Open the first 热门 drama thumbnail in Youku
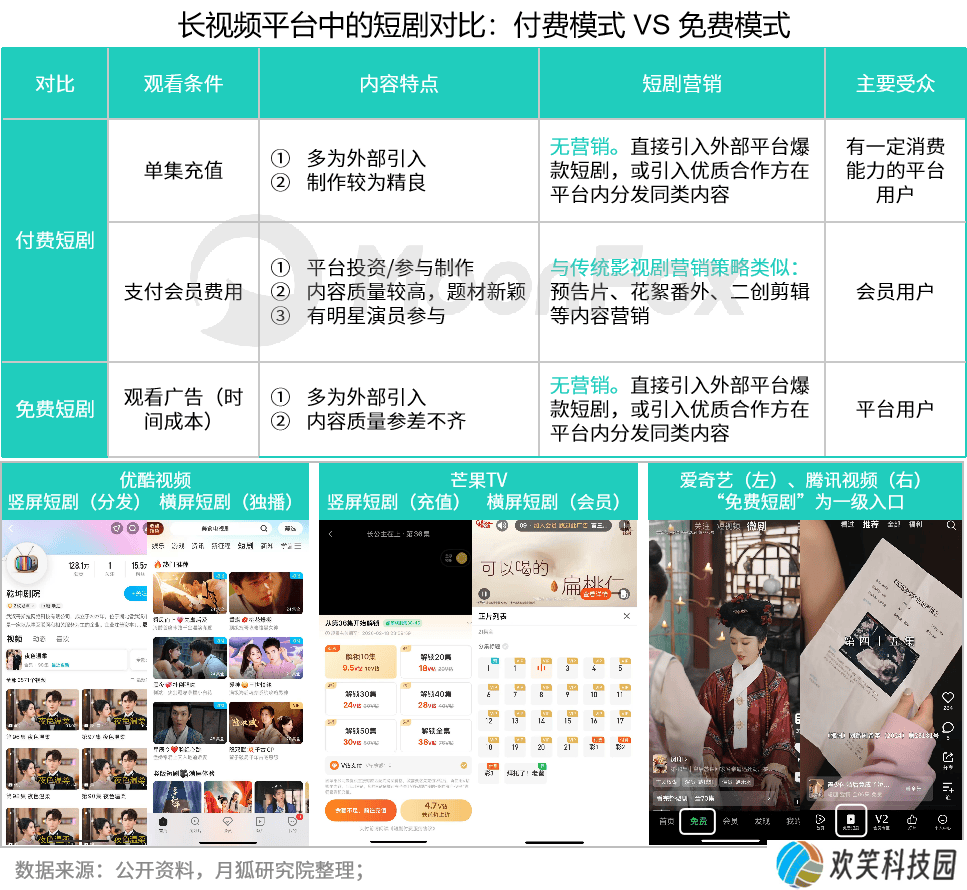The height and width of the screenshot is (890, 967). coord(190,593)
